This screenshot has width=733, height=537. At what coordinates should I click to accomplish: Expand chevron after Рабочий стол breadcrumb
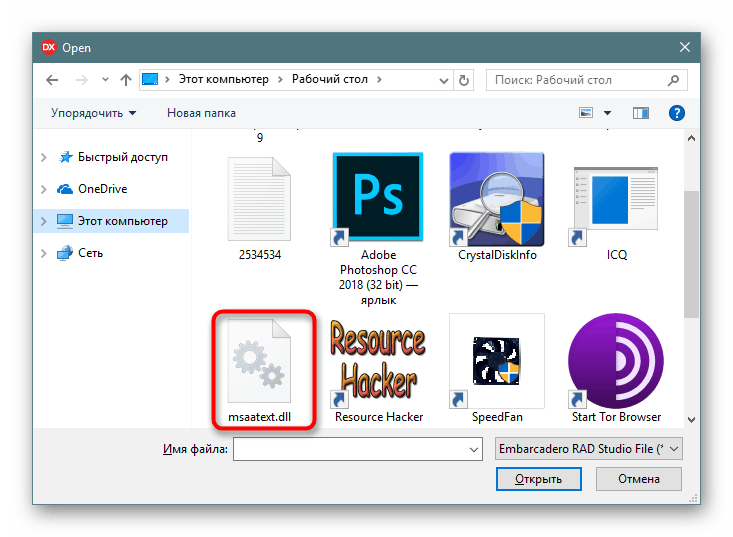379,79
